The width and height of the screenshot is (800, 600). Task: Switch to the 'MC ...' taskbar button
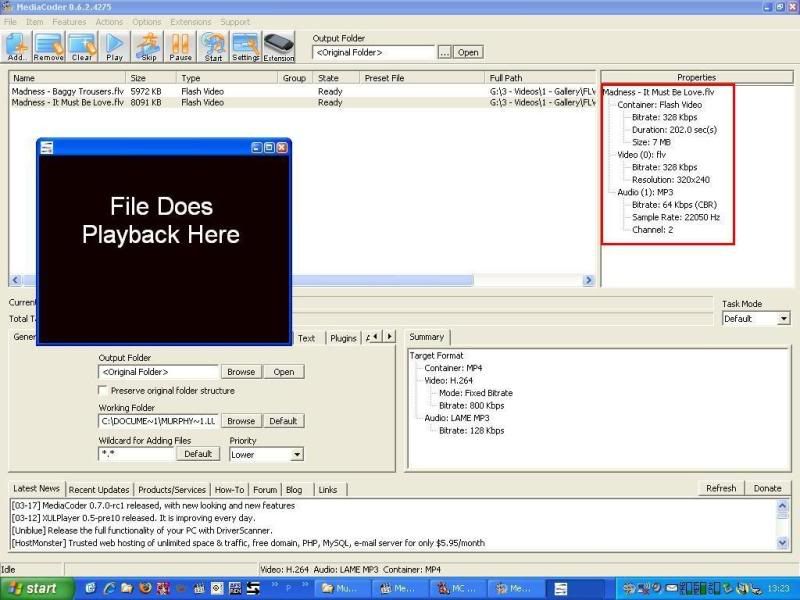457,589
